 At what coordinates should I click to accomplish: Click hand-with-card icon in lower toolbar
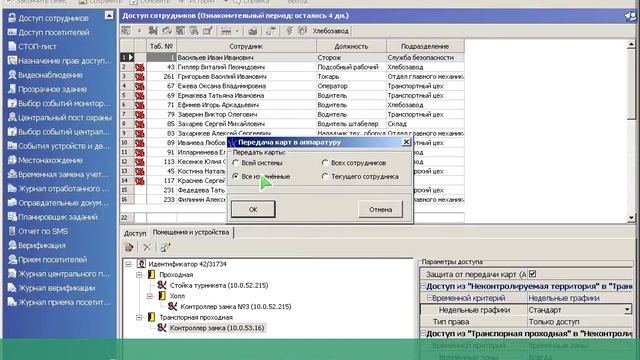point(129,247)
